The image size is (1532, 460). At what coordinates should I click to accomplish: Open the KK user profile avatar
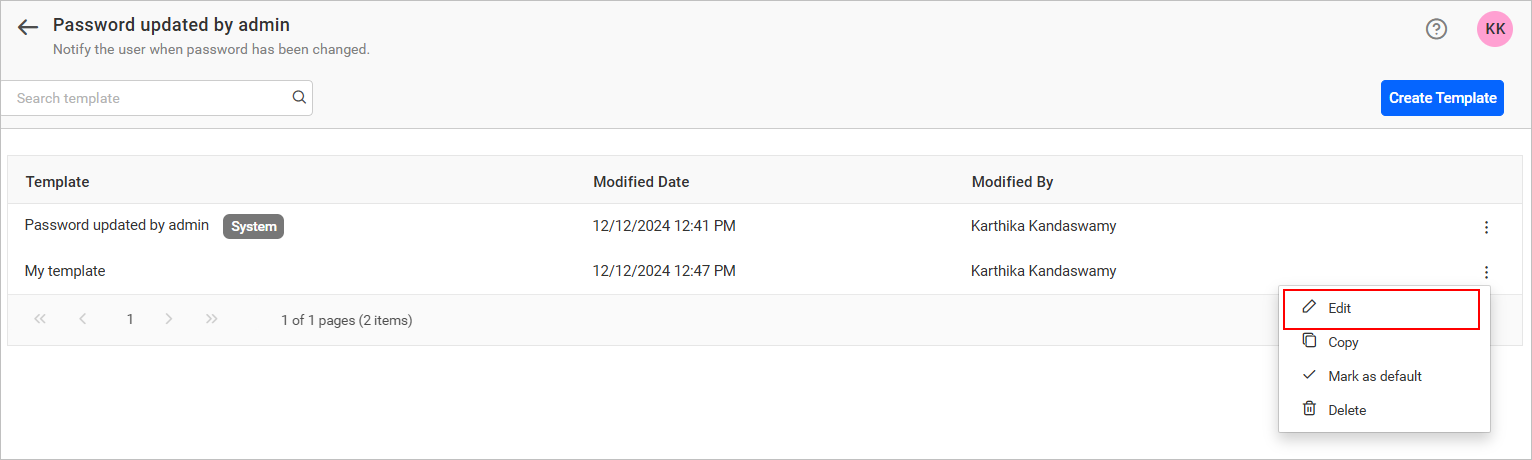click(x=1495, y=29)
